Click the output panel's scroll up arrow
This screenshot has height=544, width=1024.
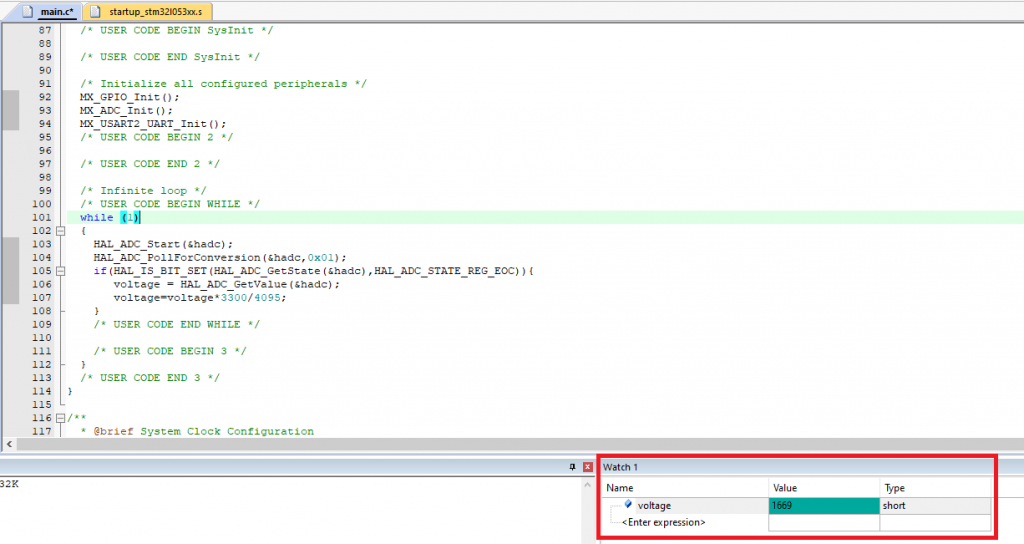tap(588, 484)
